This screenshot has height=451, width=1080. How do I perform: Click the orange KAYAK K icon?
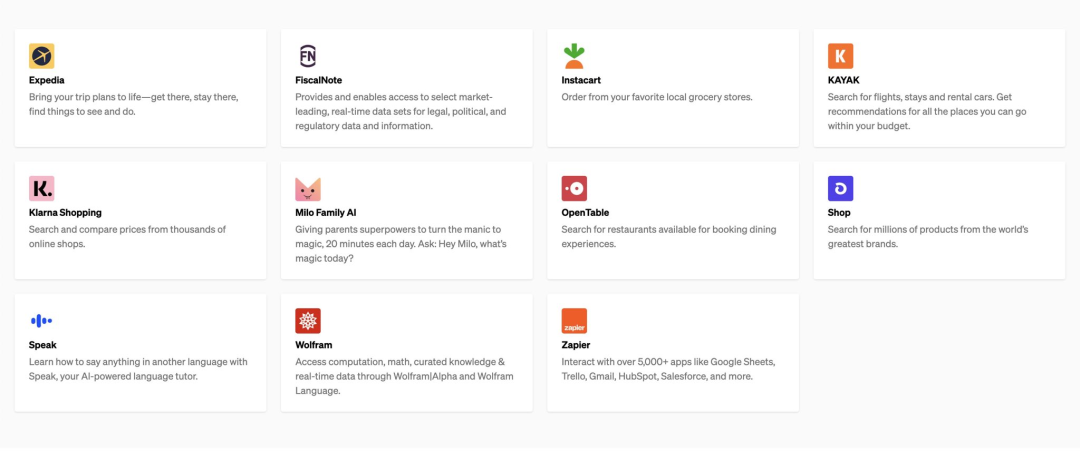840,56
